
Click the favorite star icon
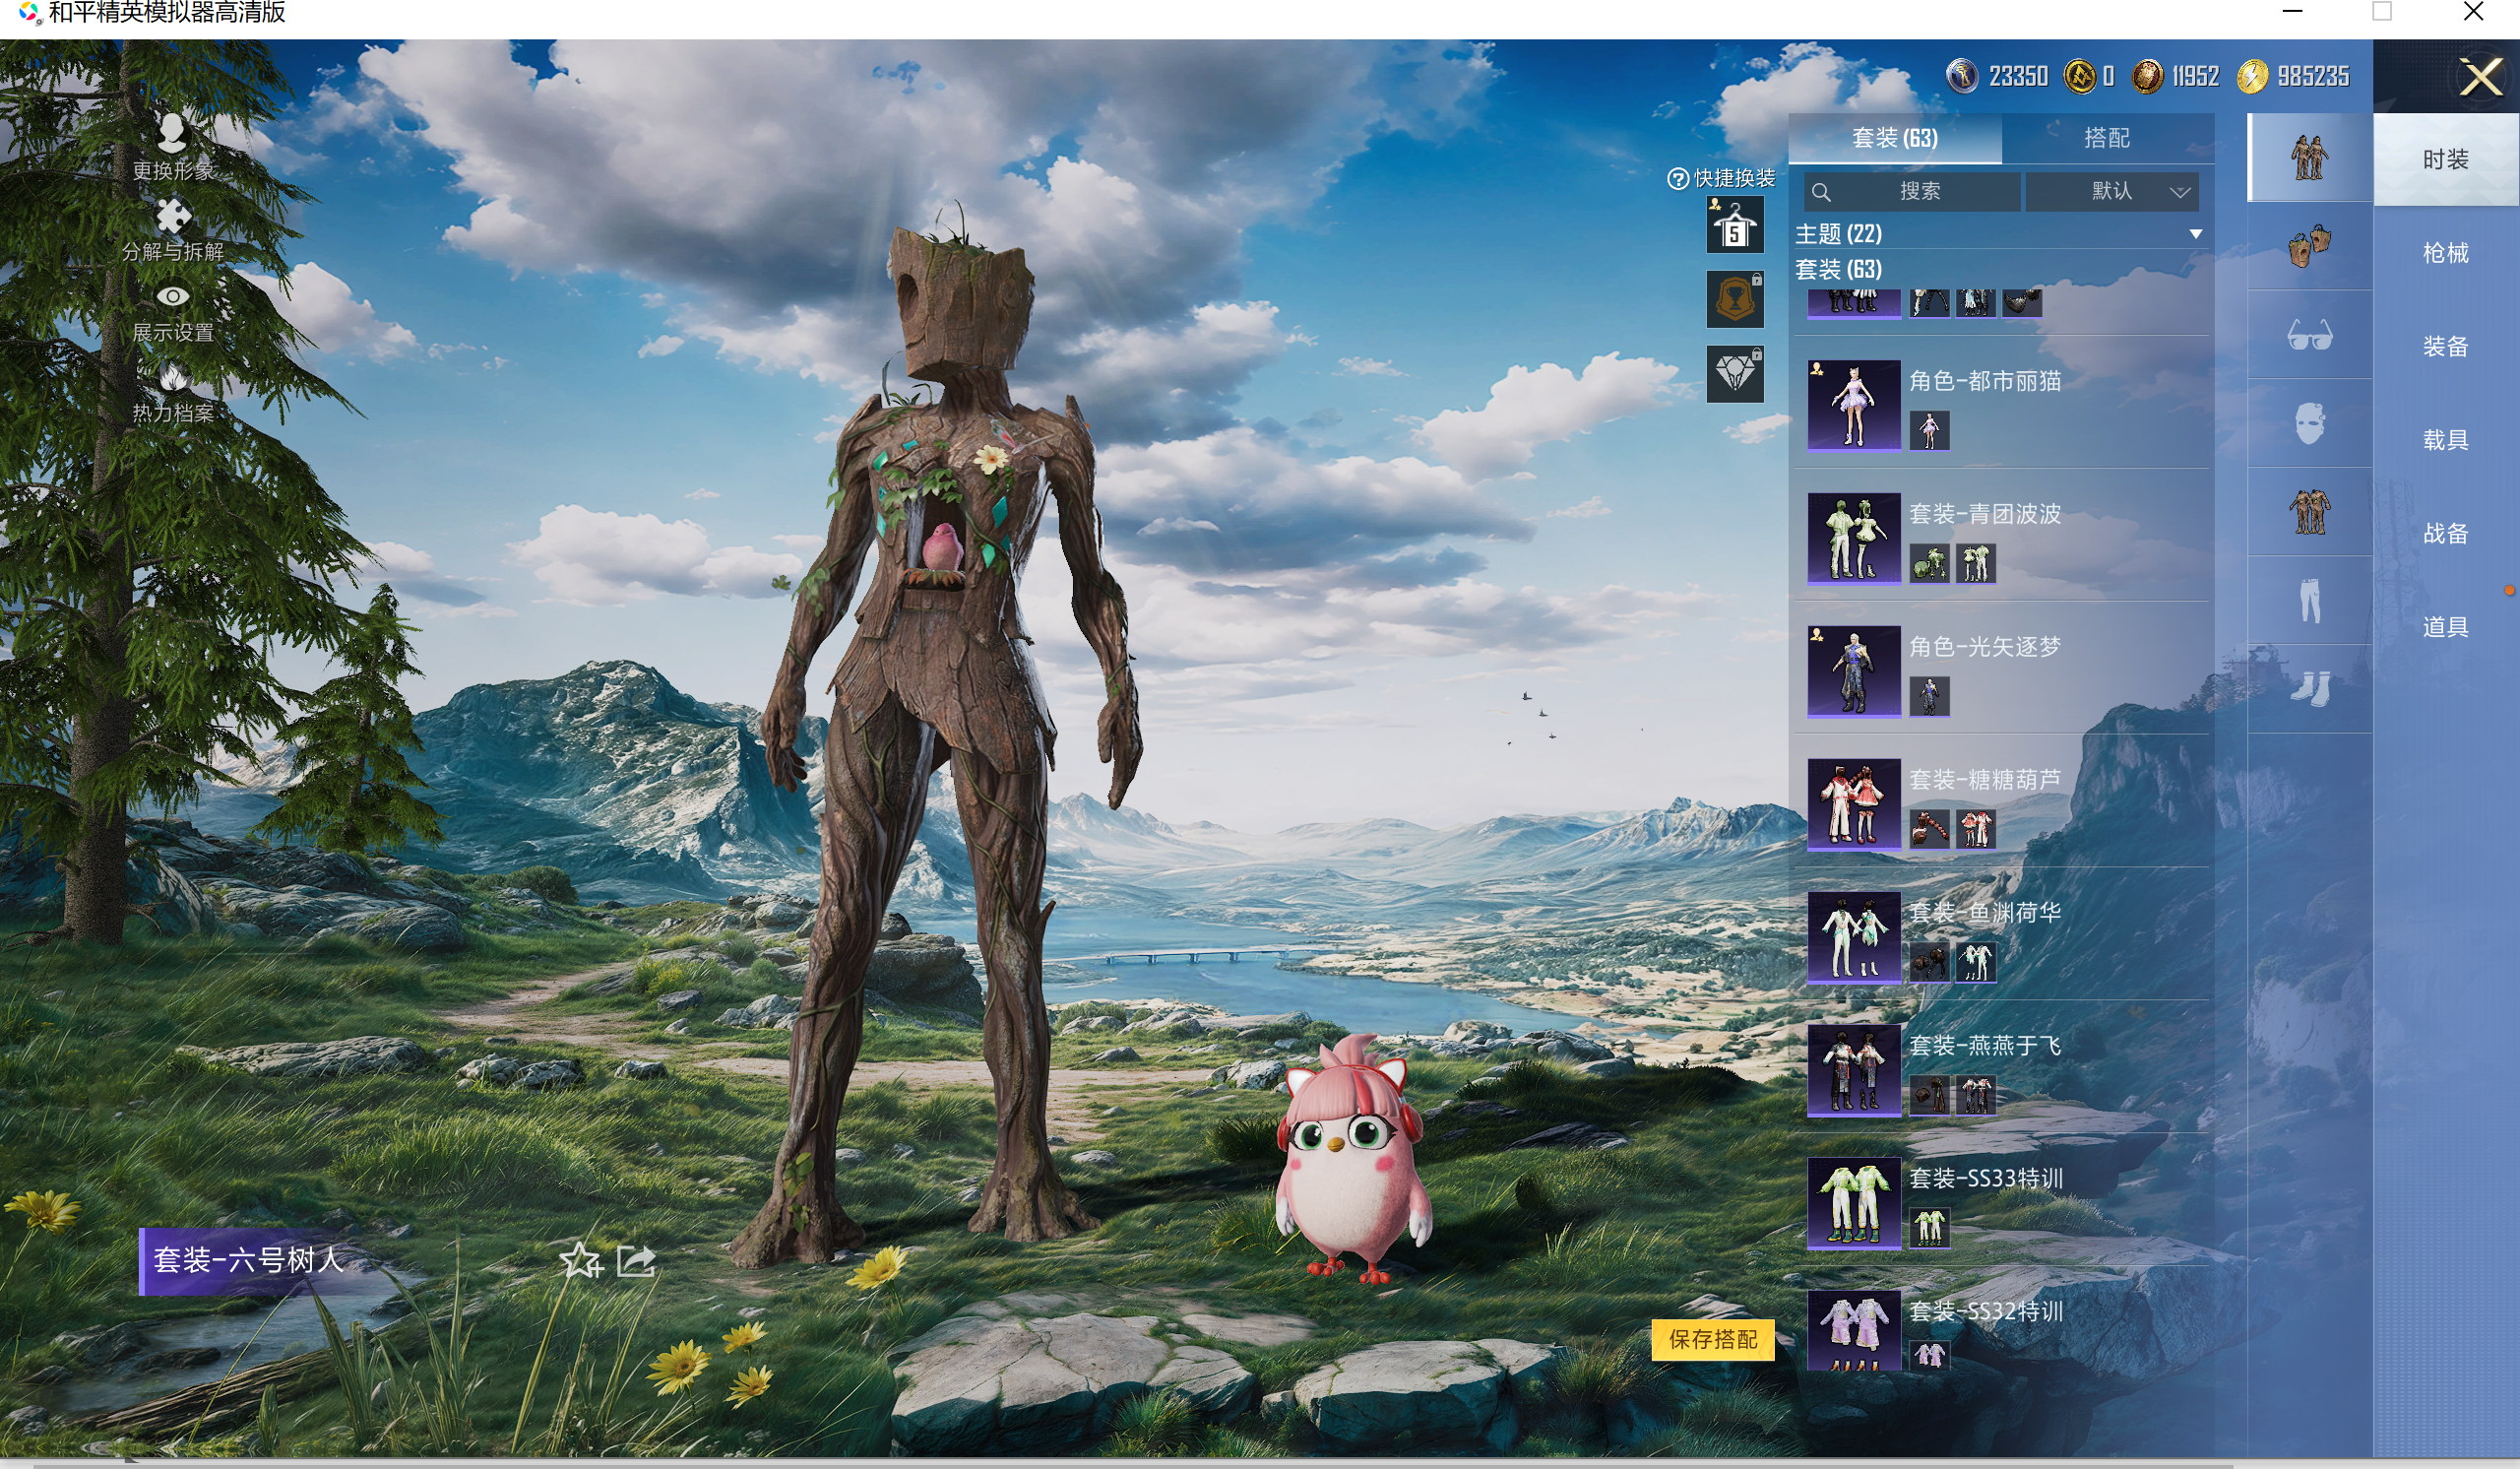tap(580, 1260)
